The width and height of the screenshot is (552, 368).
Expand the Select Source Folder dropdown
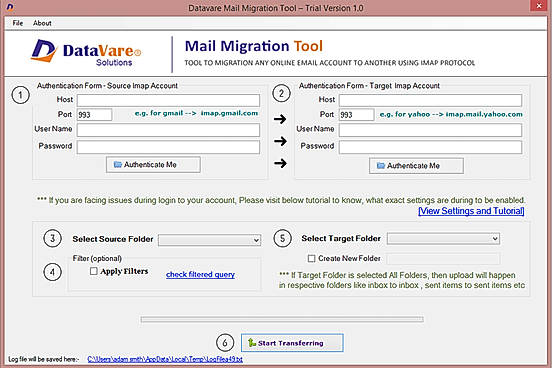click(x=209, y=240)
